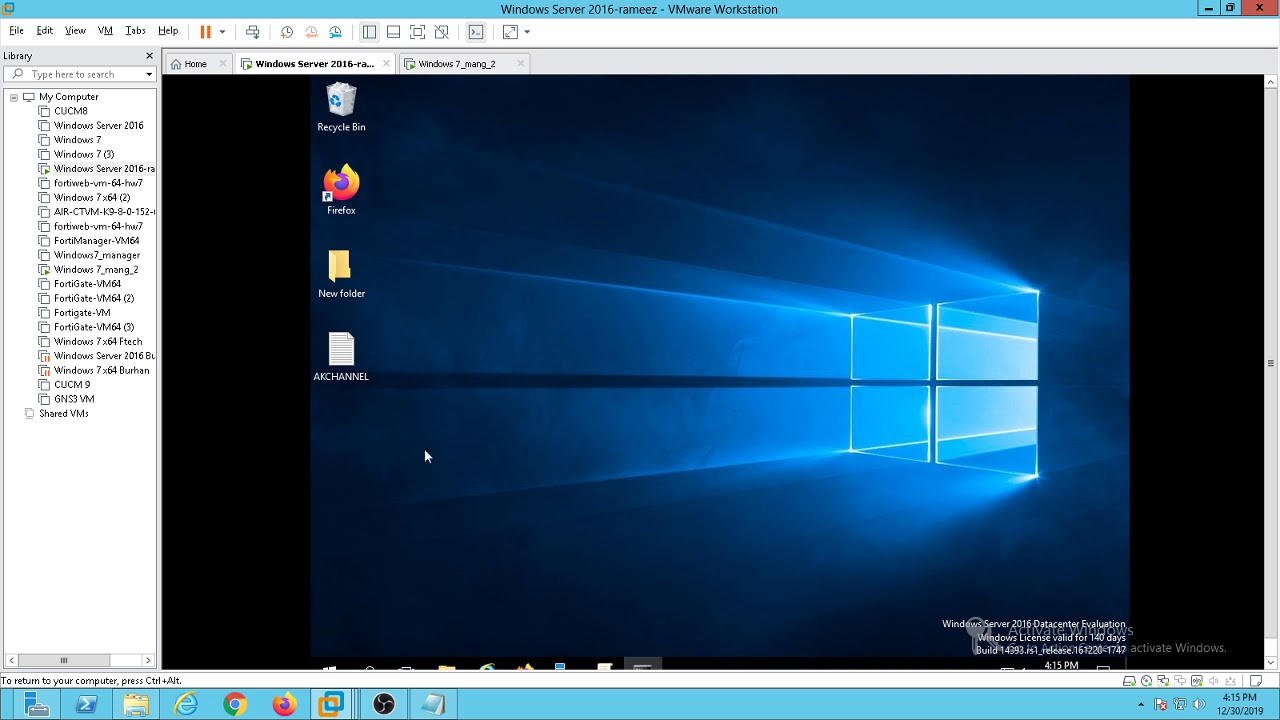Open the Edit menu
Screen dimensions: 1280x720
coord(45,31)
